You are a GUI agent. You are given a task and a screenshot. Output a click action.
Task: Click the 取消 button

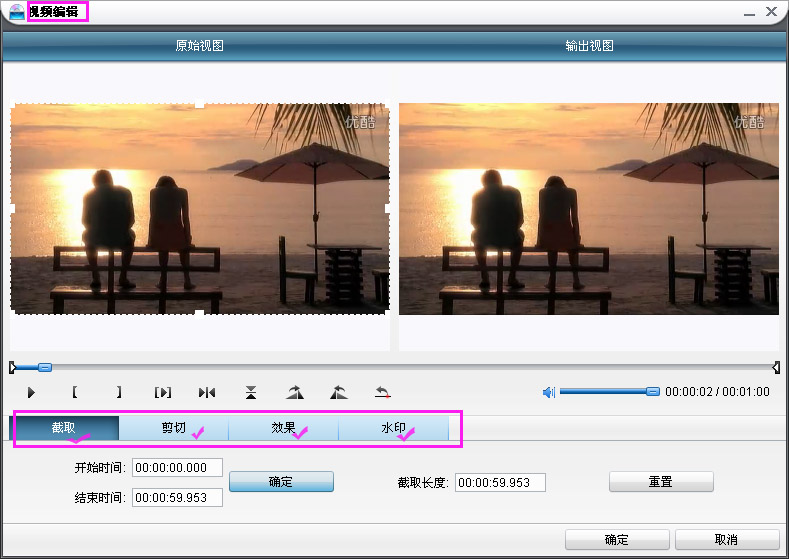[727, 539]
